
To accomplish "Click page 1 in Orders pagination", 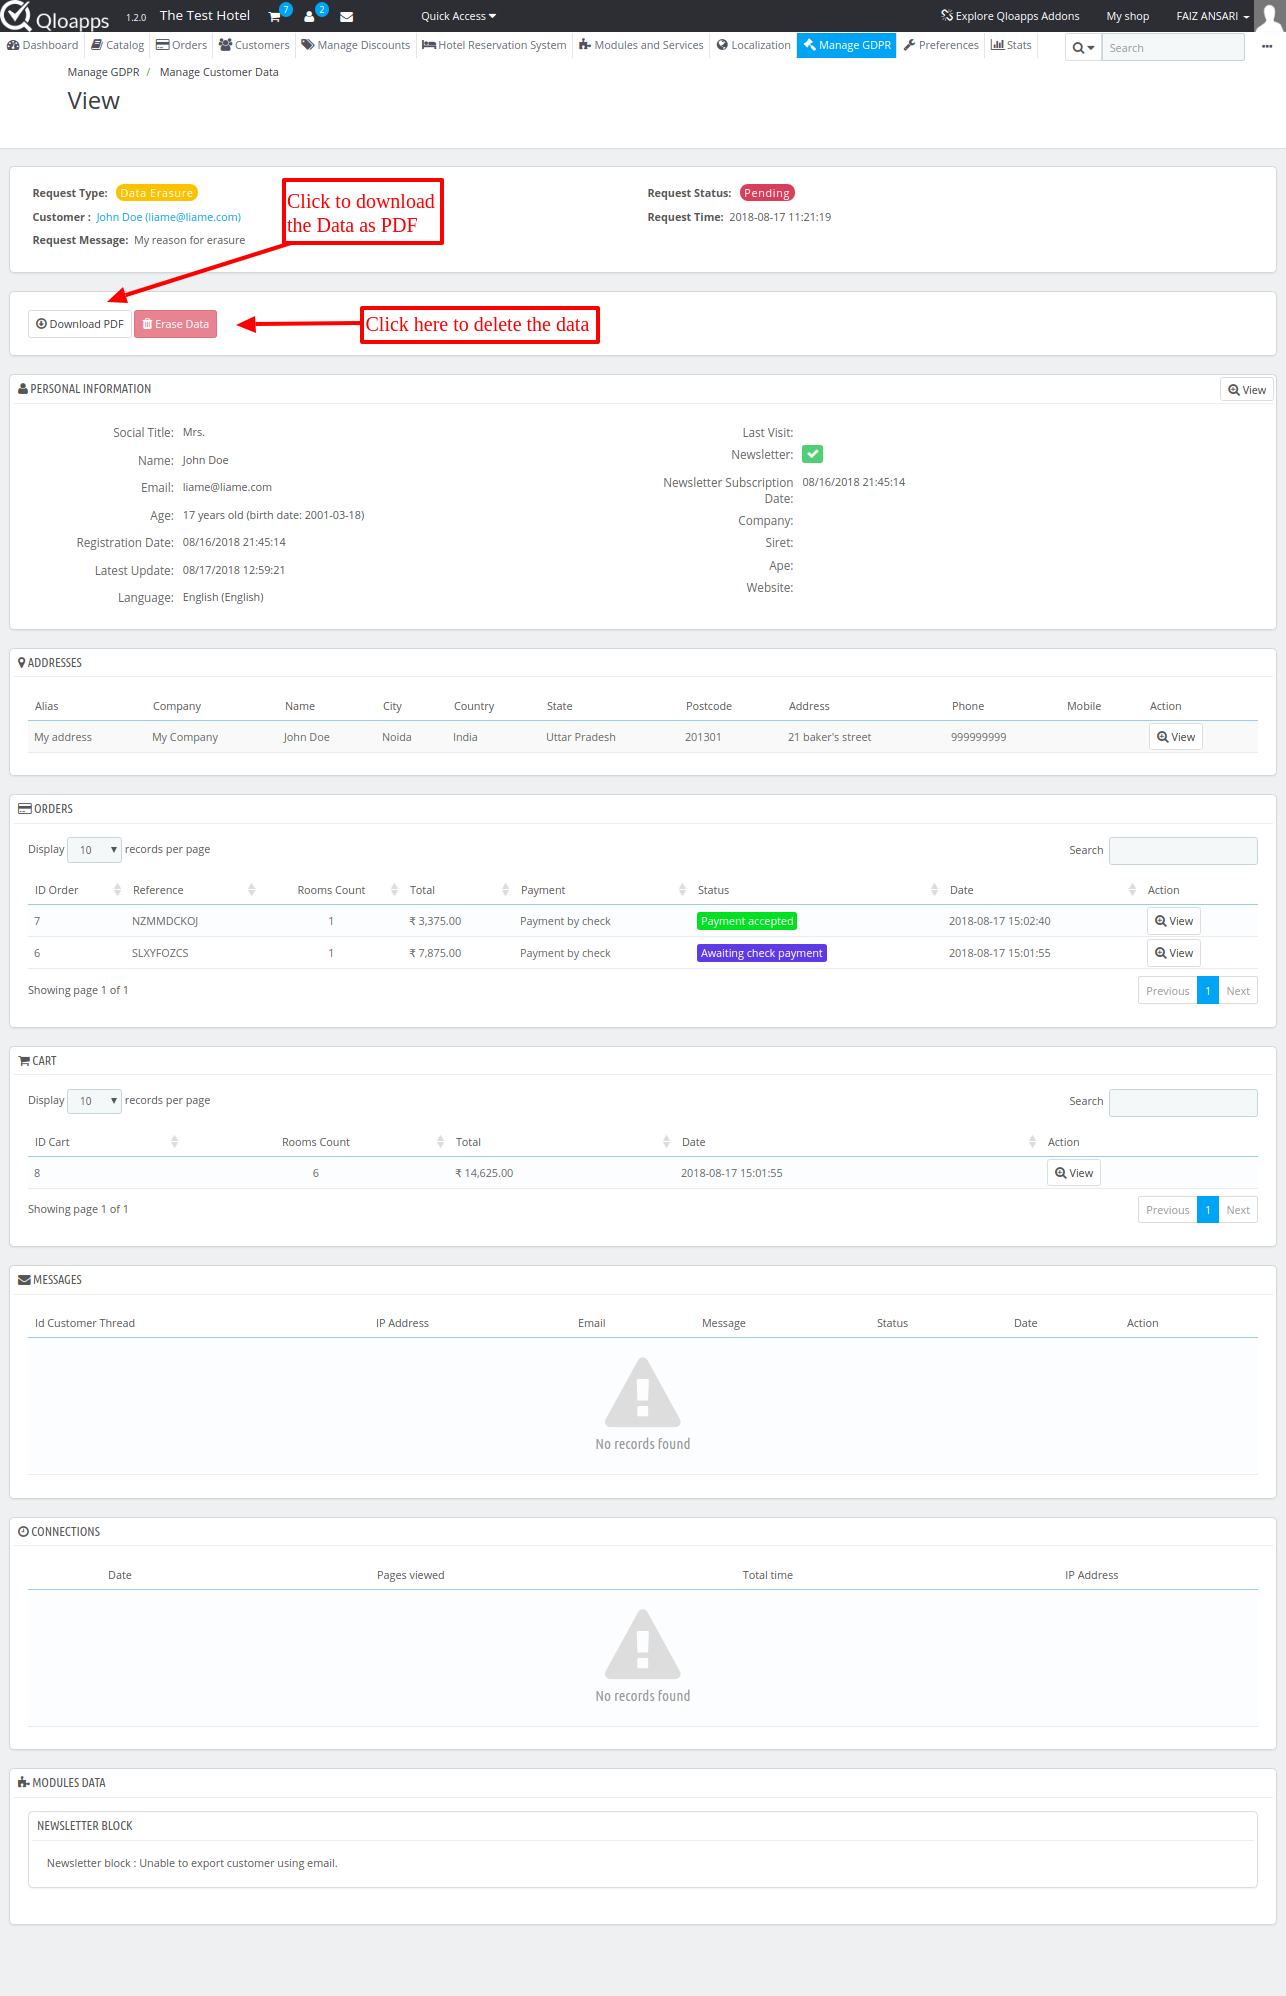I will [x=1208, y=991].
